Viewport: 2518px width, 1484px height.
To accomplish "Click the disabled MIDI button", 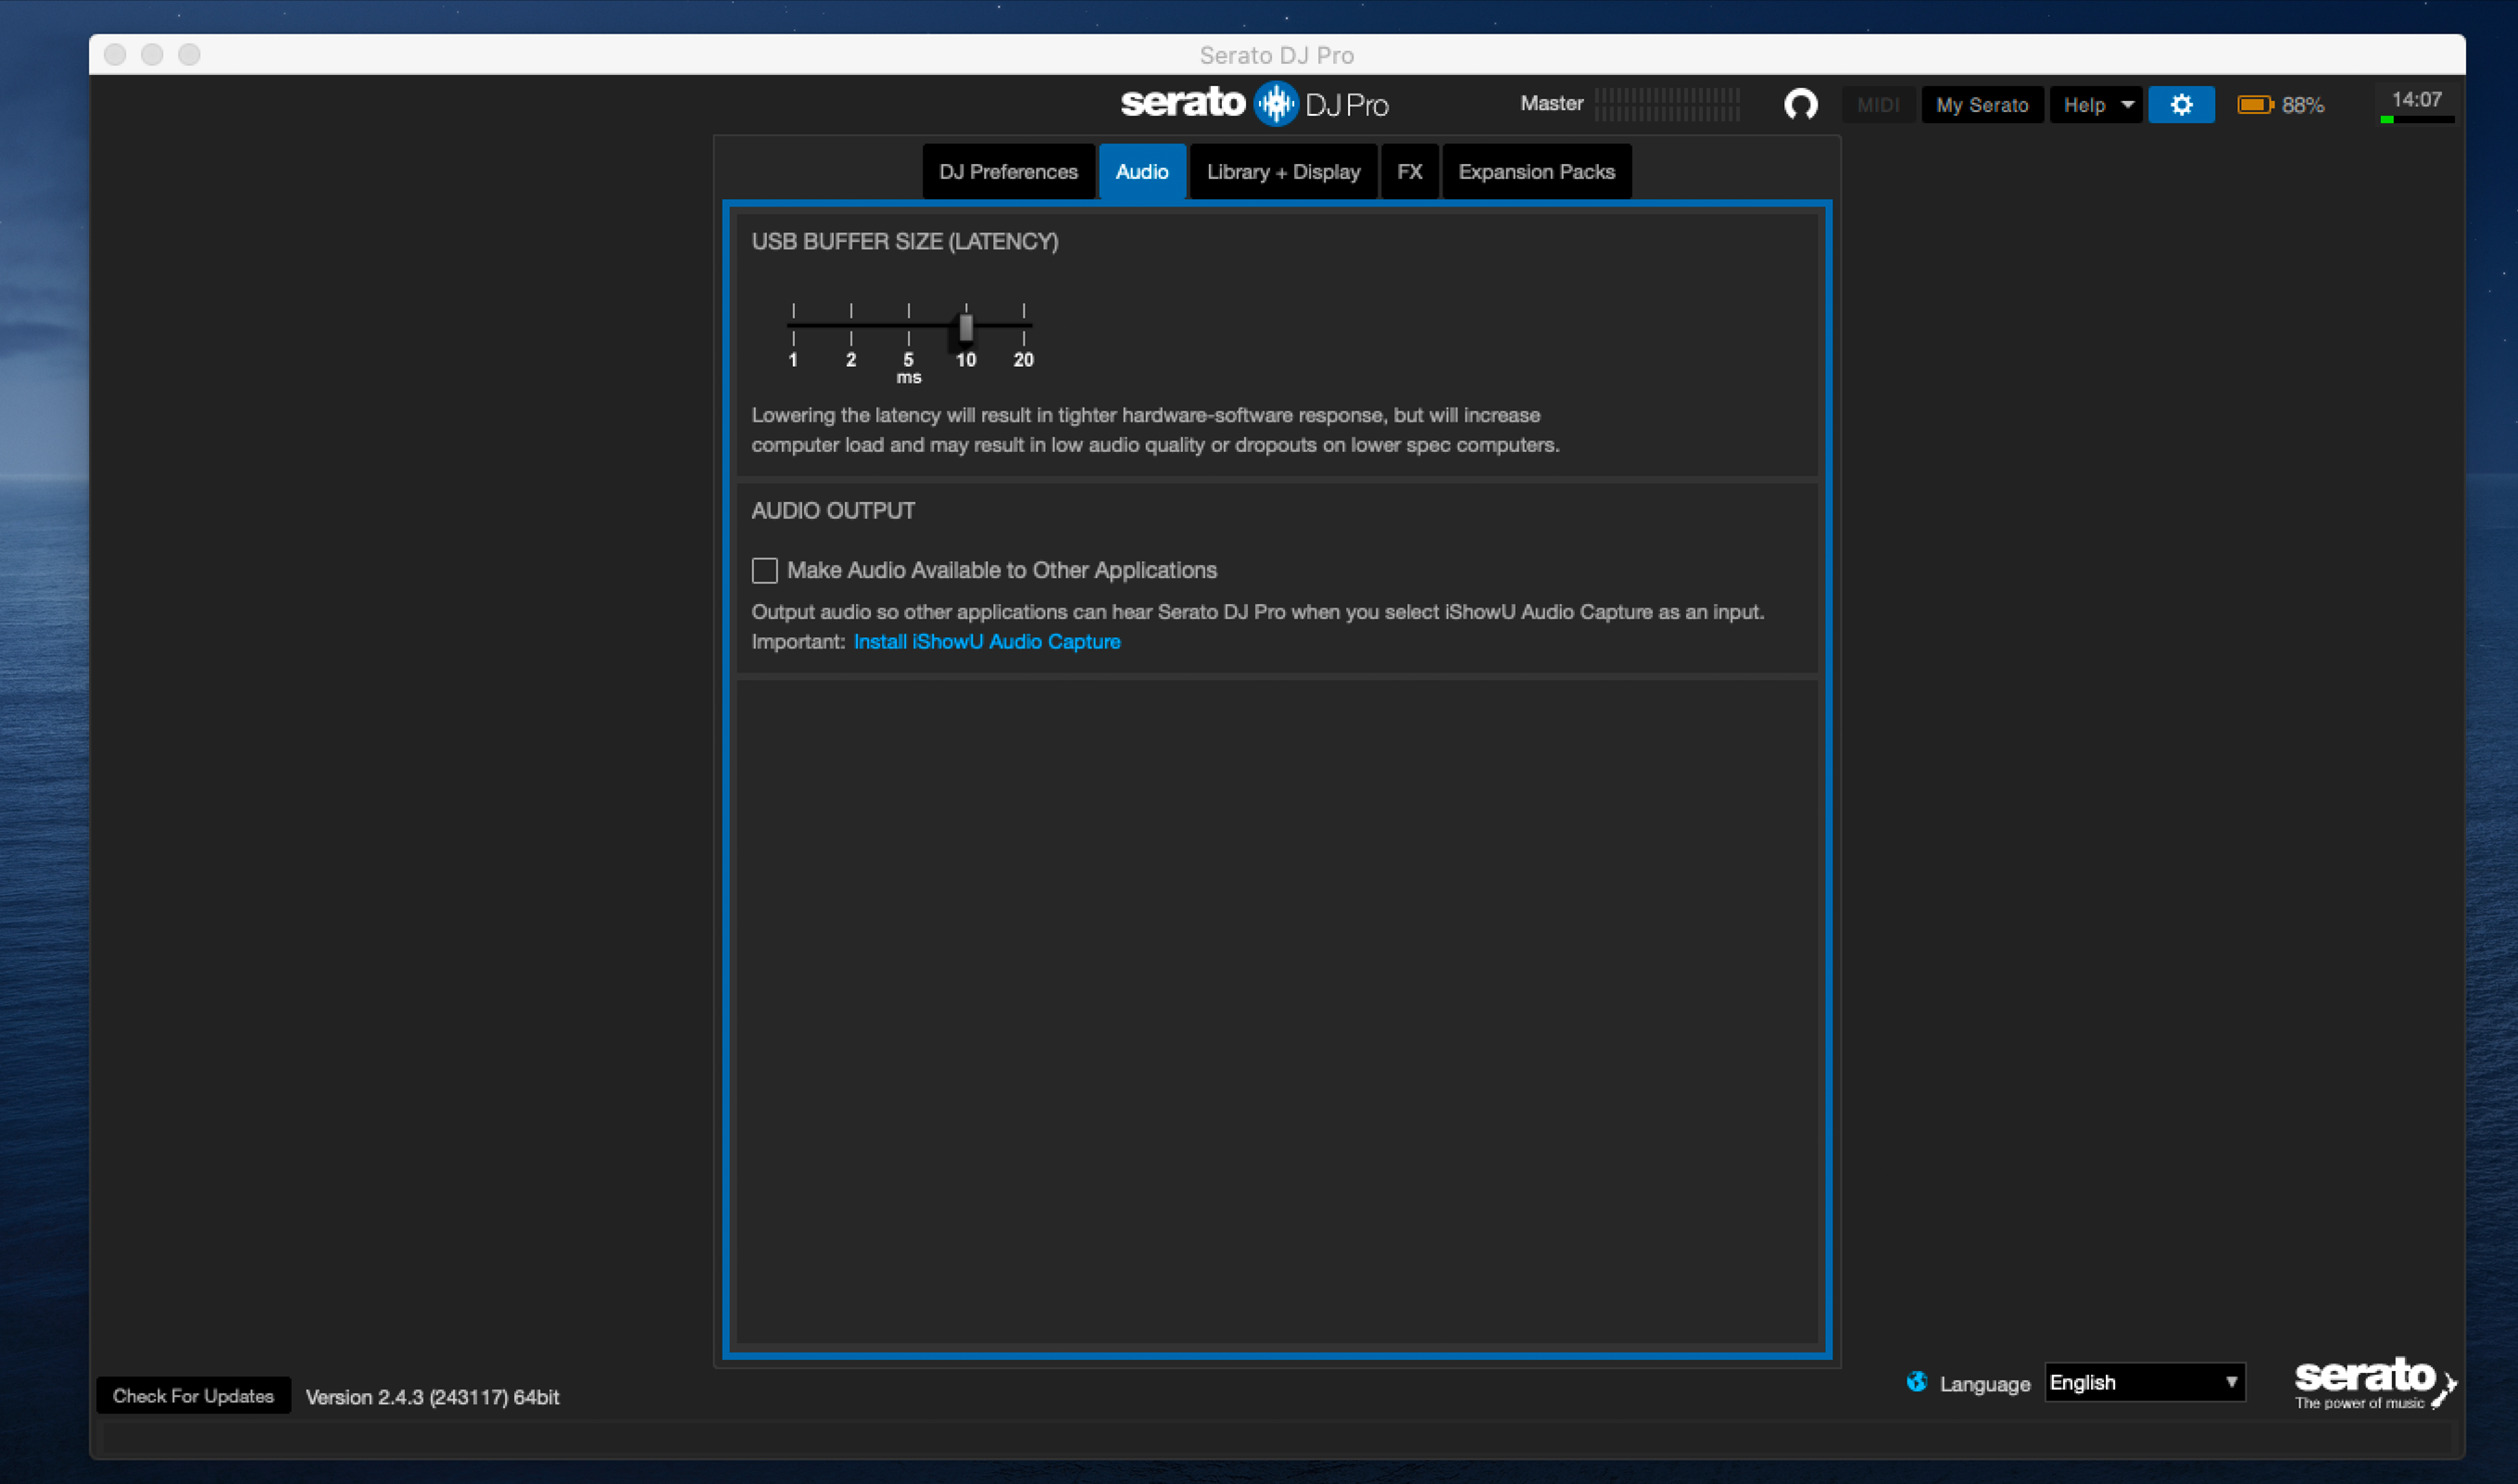I will [x=1877, y=105].
